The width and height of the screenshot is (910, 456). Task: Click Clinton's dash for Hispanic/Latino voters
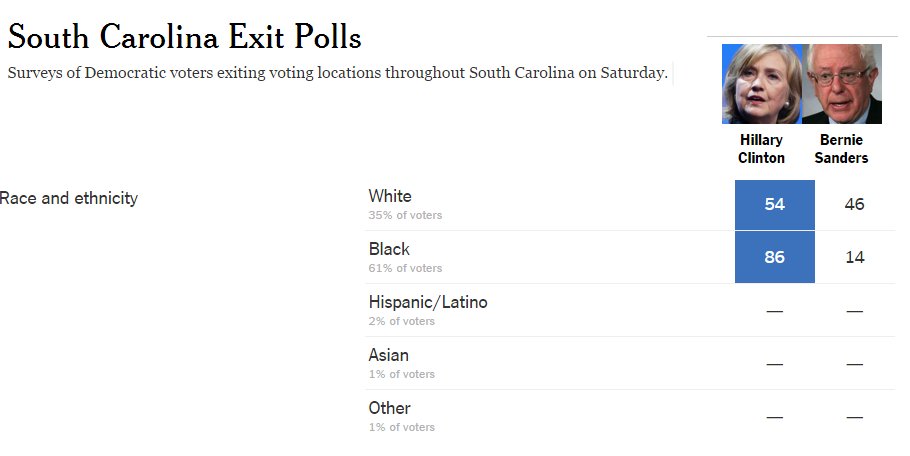[x=775, y=311]
